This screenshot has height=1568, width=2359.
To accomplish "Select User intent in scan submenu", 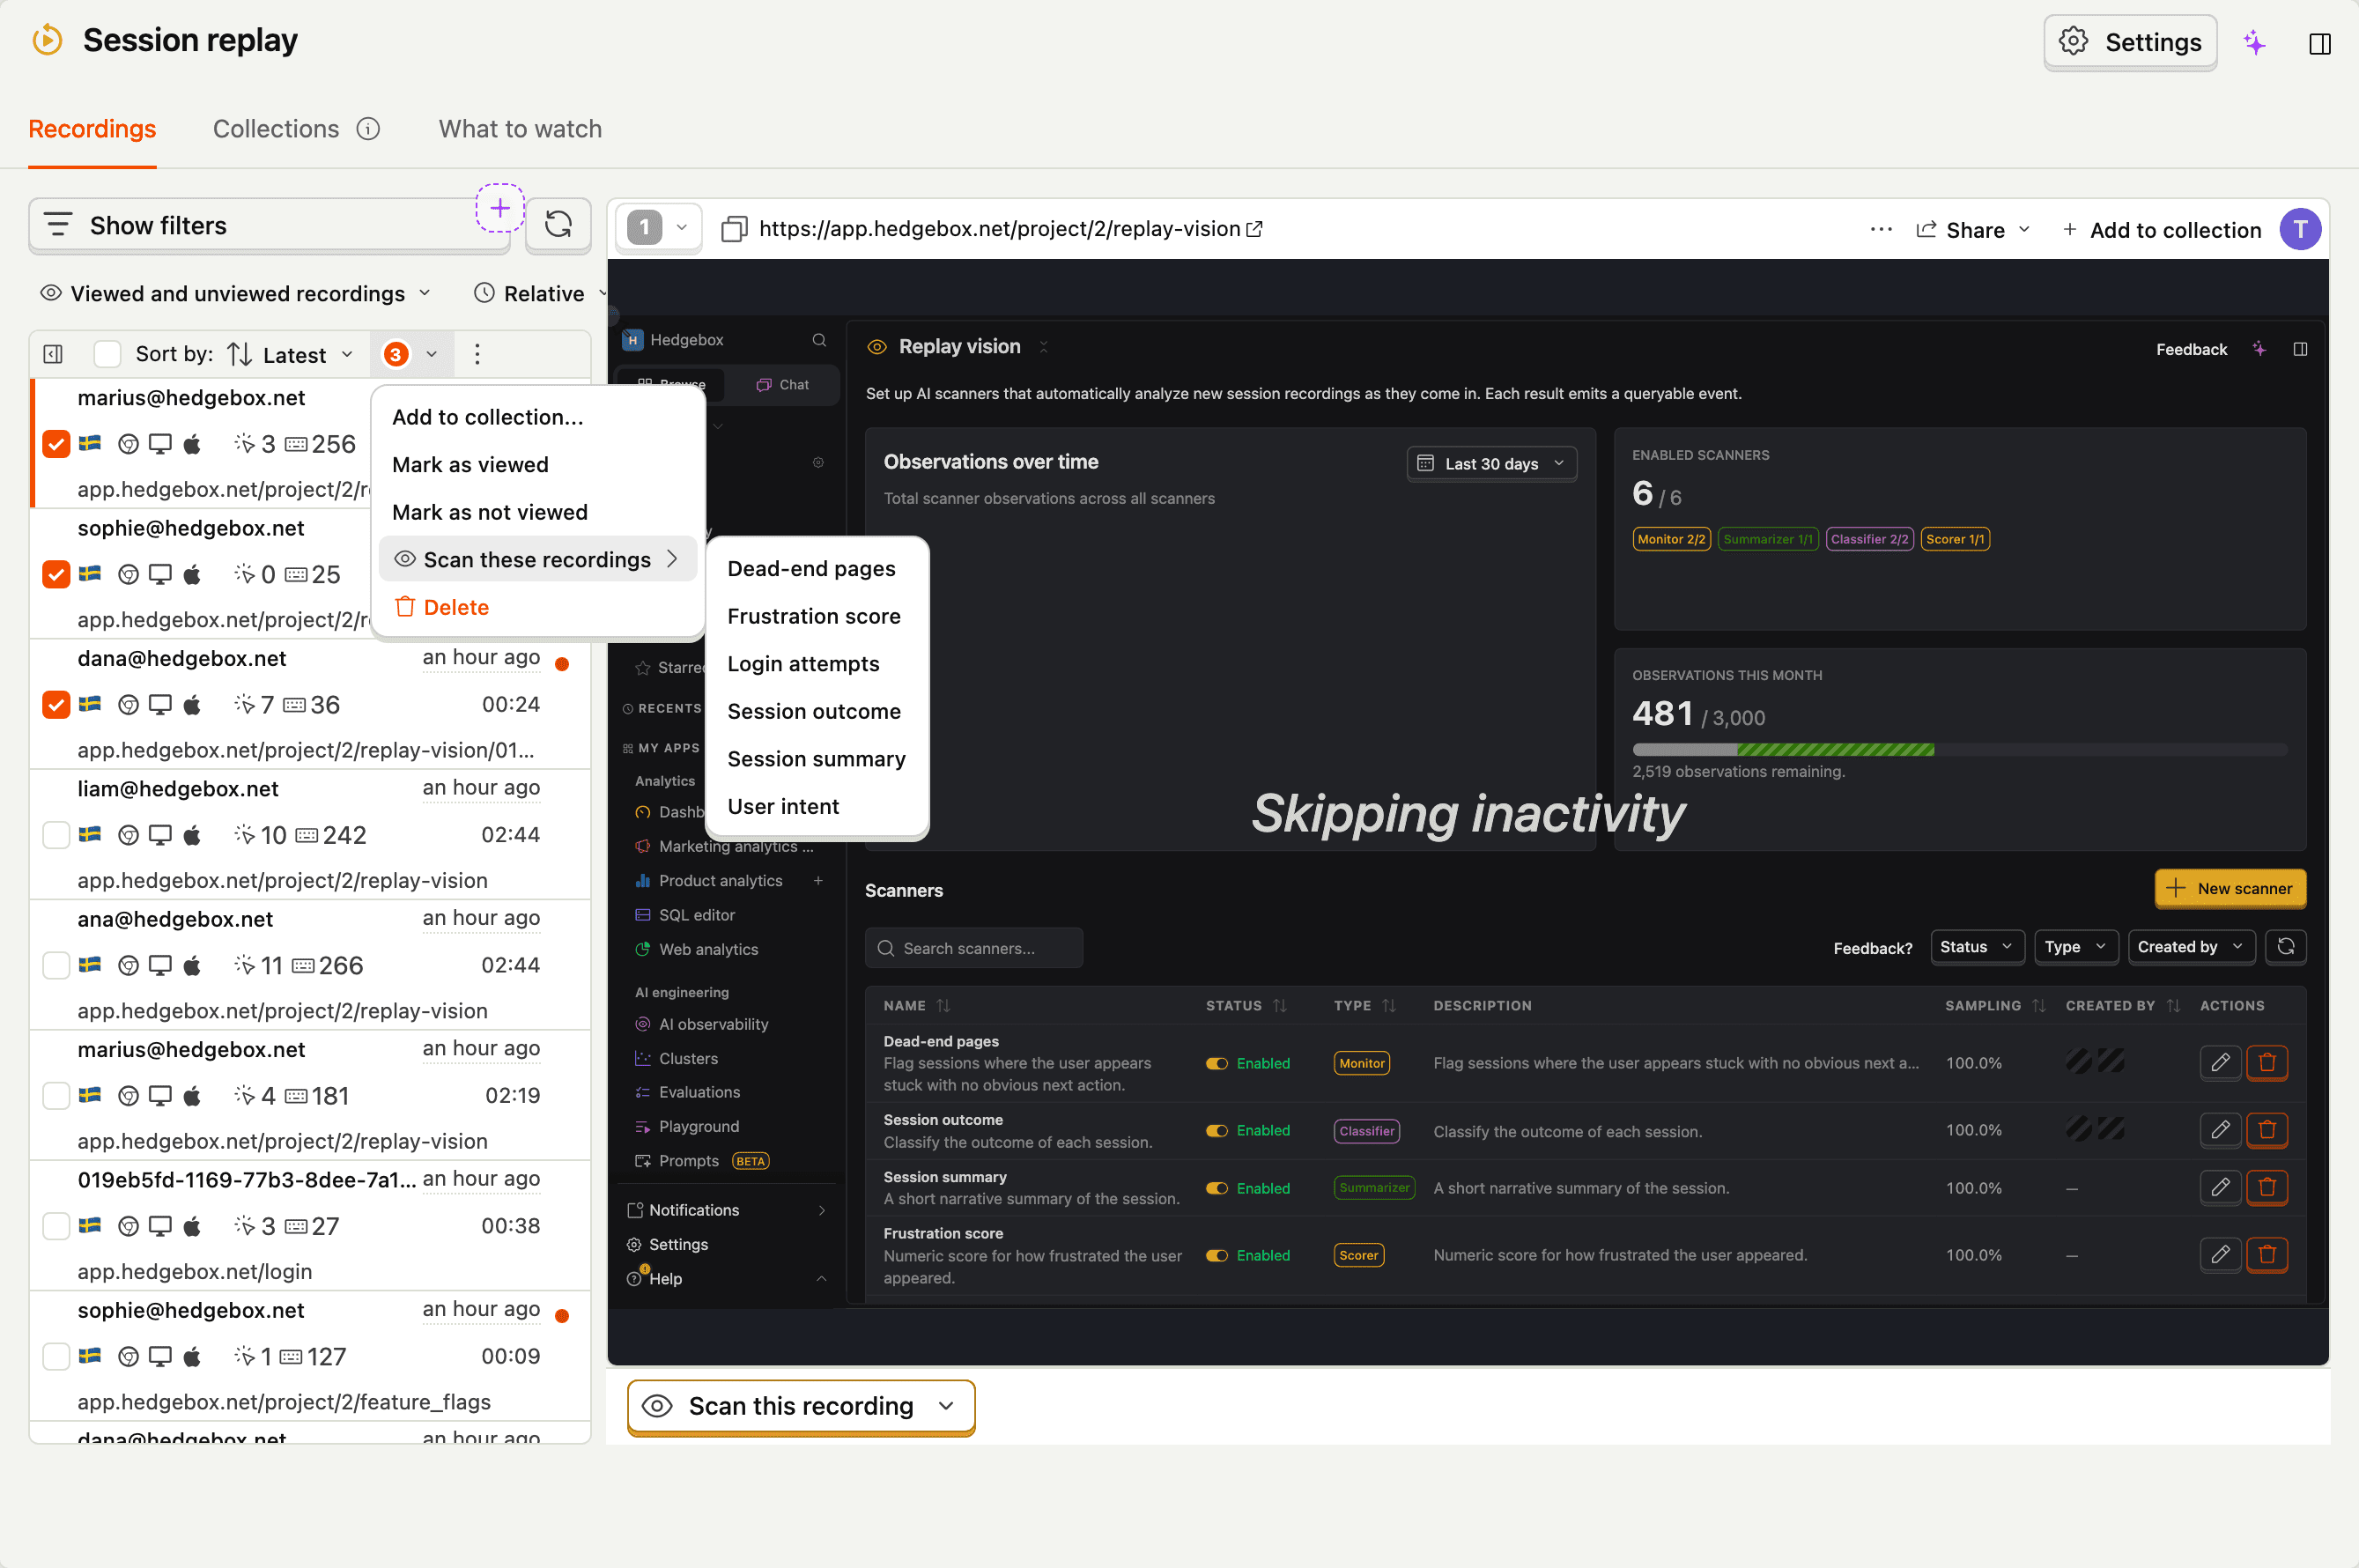I will [x=816, y=806].
